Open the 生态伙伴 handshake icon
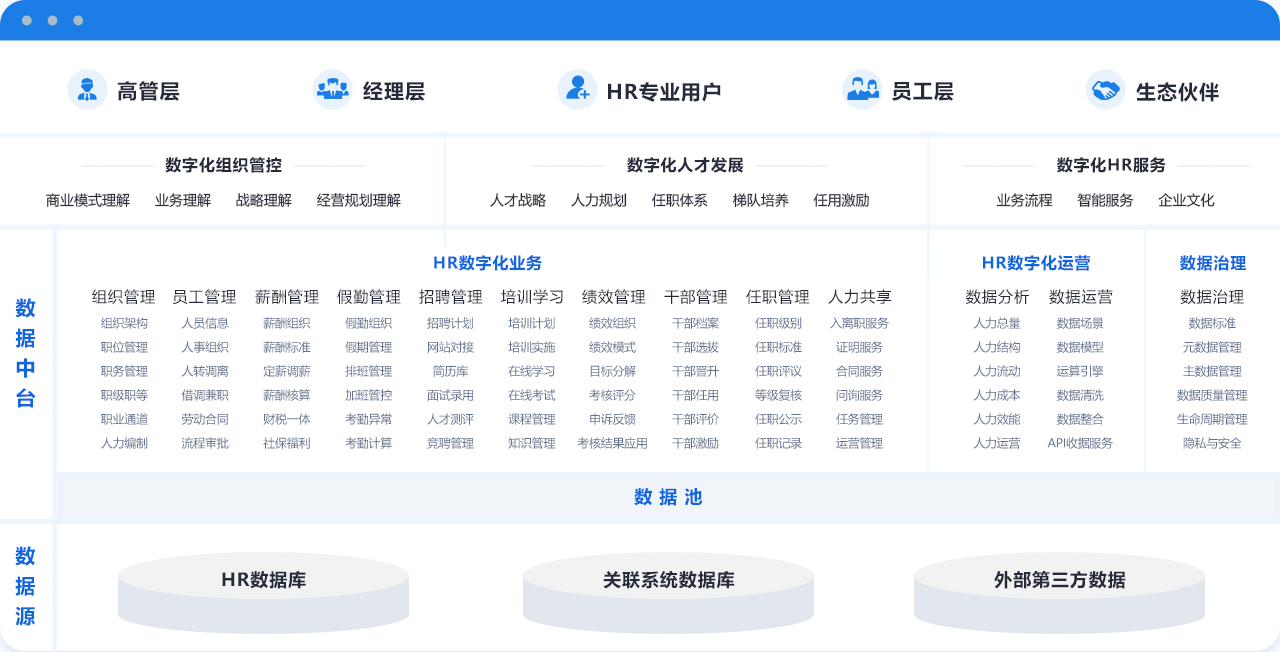Viewport: 1280px width, 652px height. point(1105,90)
